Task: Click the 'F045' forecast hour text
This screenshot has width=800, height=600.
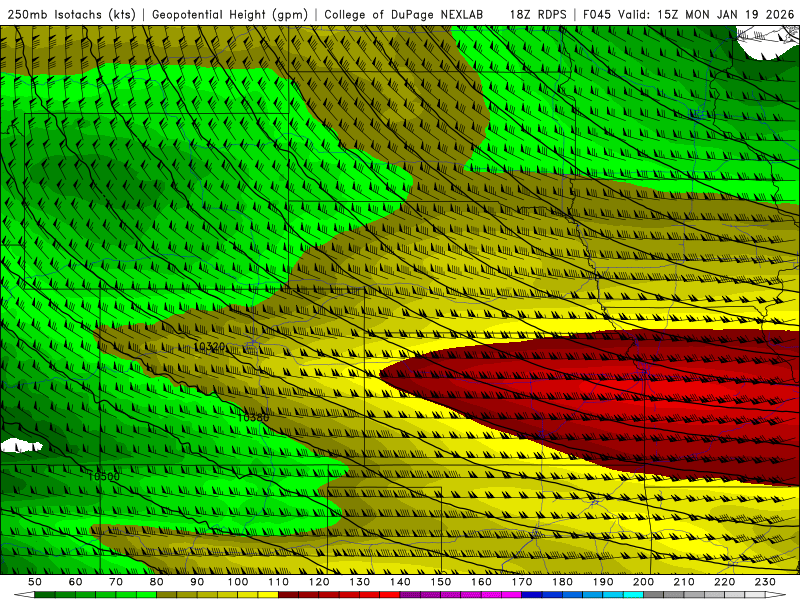Action: (597, 15)
